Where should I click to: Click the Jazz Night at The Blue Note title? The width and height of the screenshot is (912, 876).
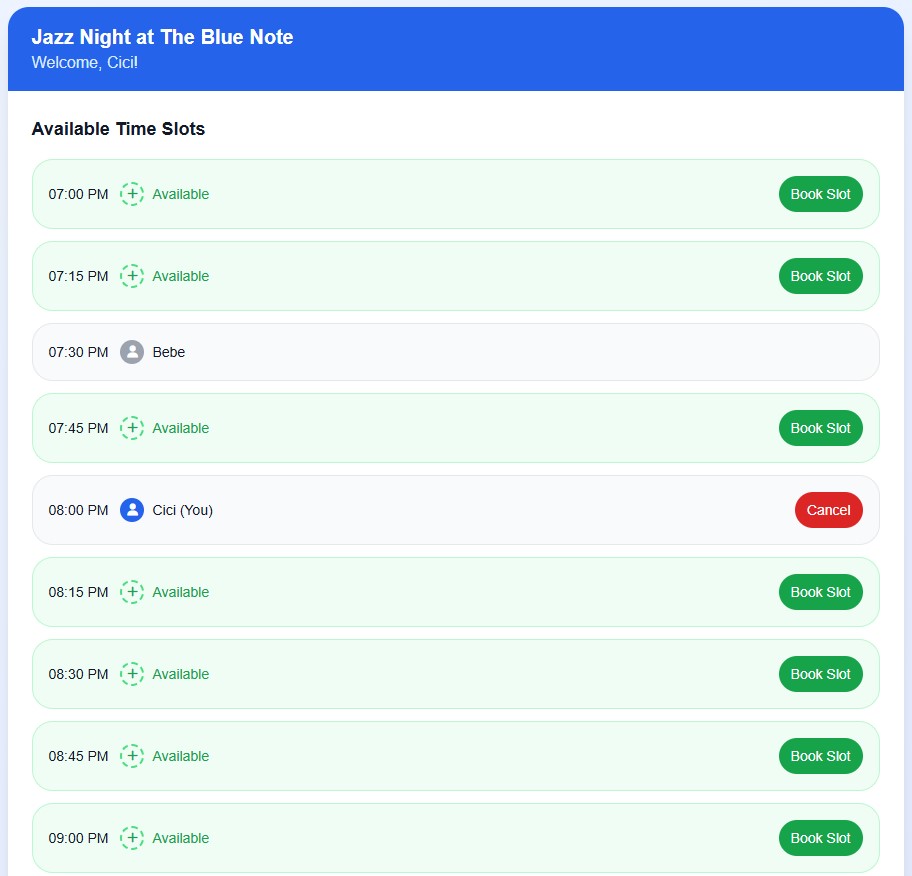coord(162,37)
